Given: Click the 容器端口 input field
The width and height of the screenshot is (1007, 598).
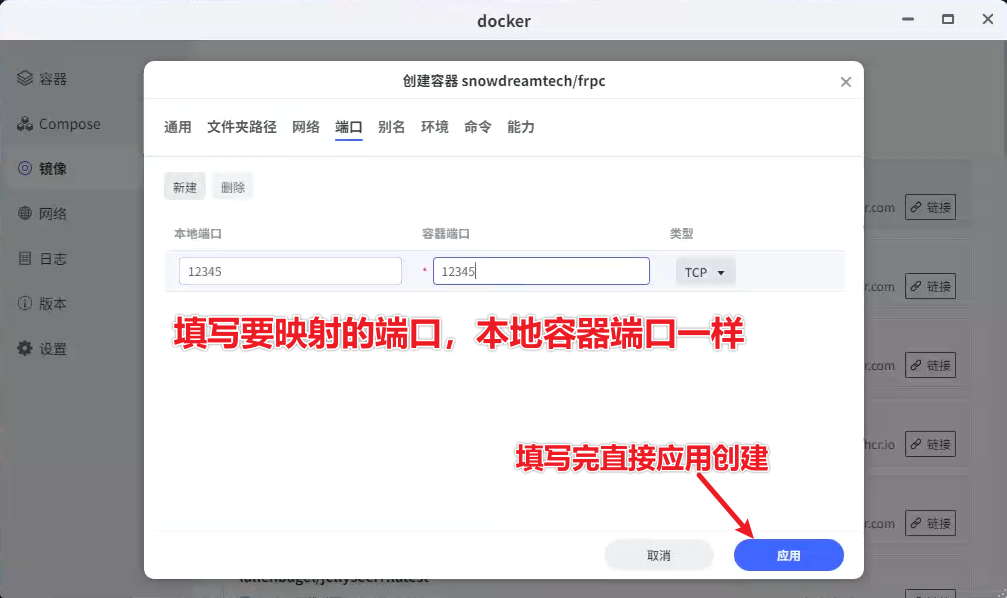Looking at the screenshot, I should coord(541,272).
